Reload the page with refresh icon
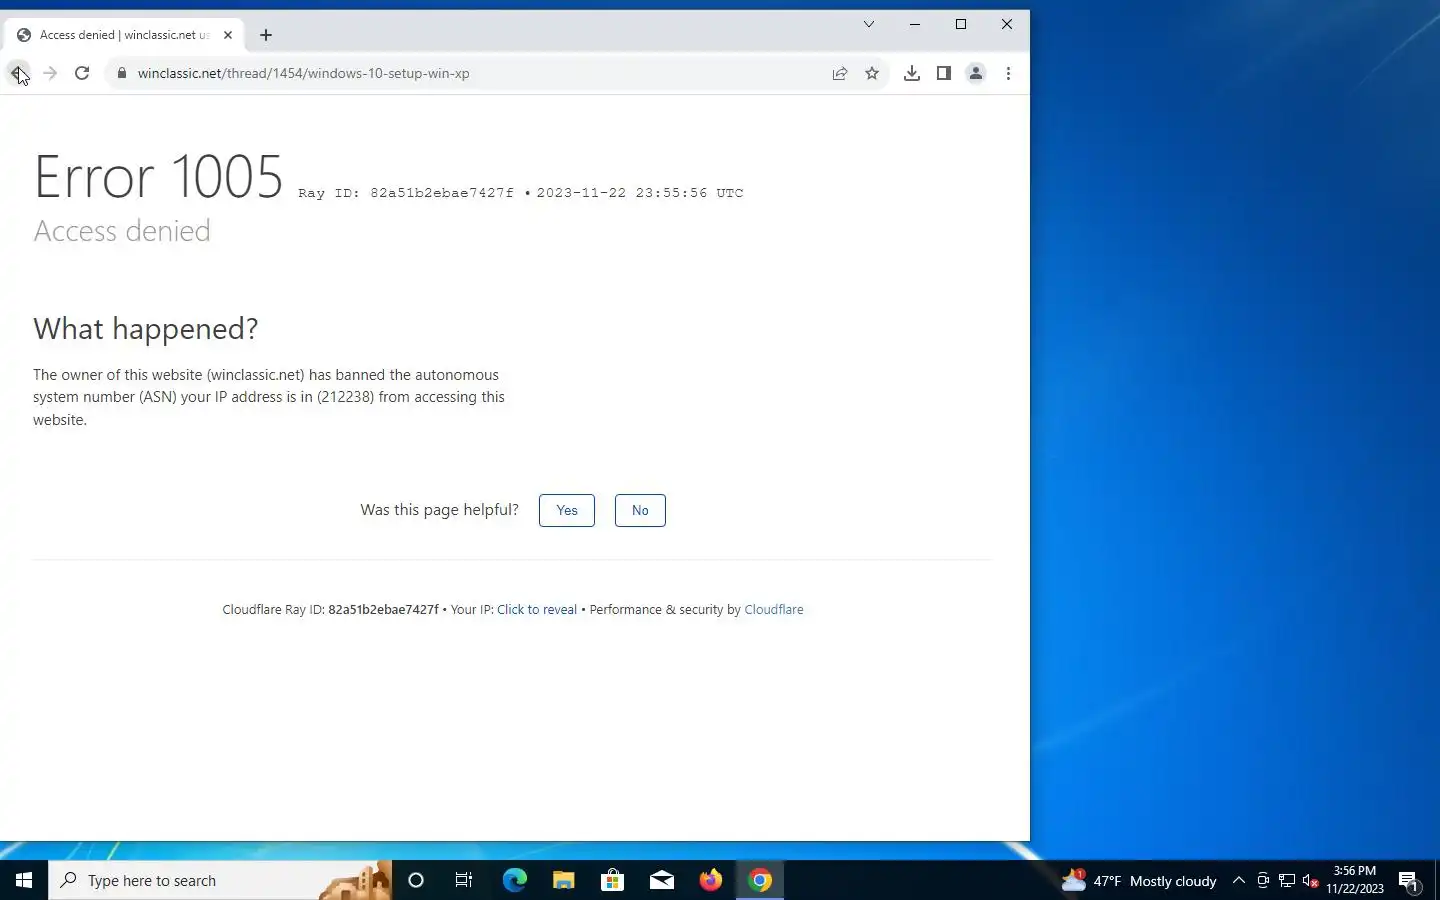The height and width of the screenshot is (900, 1440). click(82, 73)
